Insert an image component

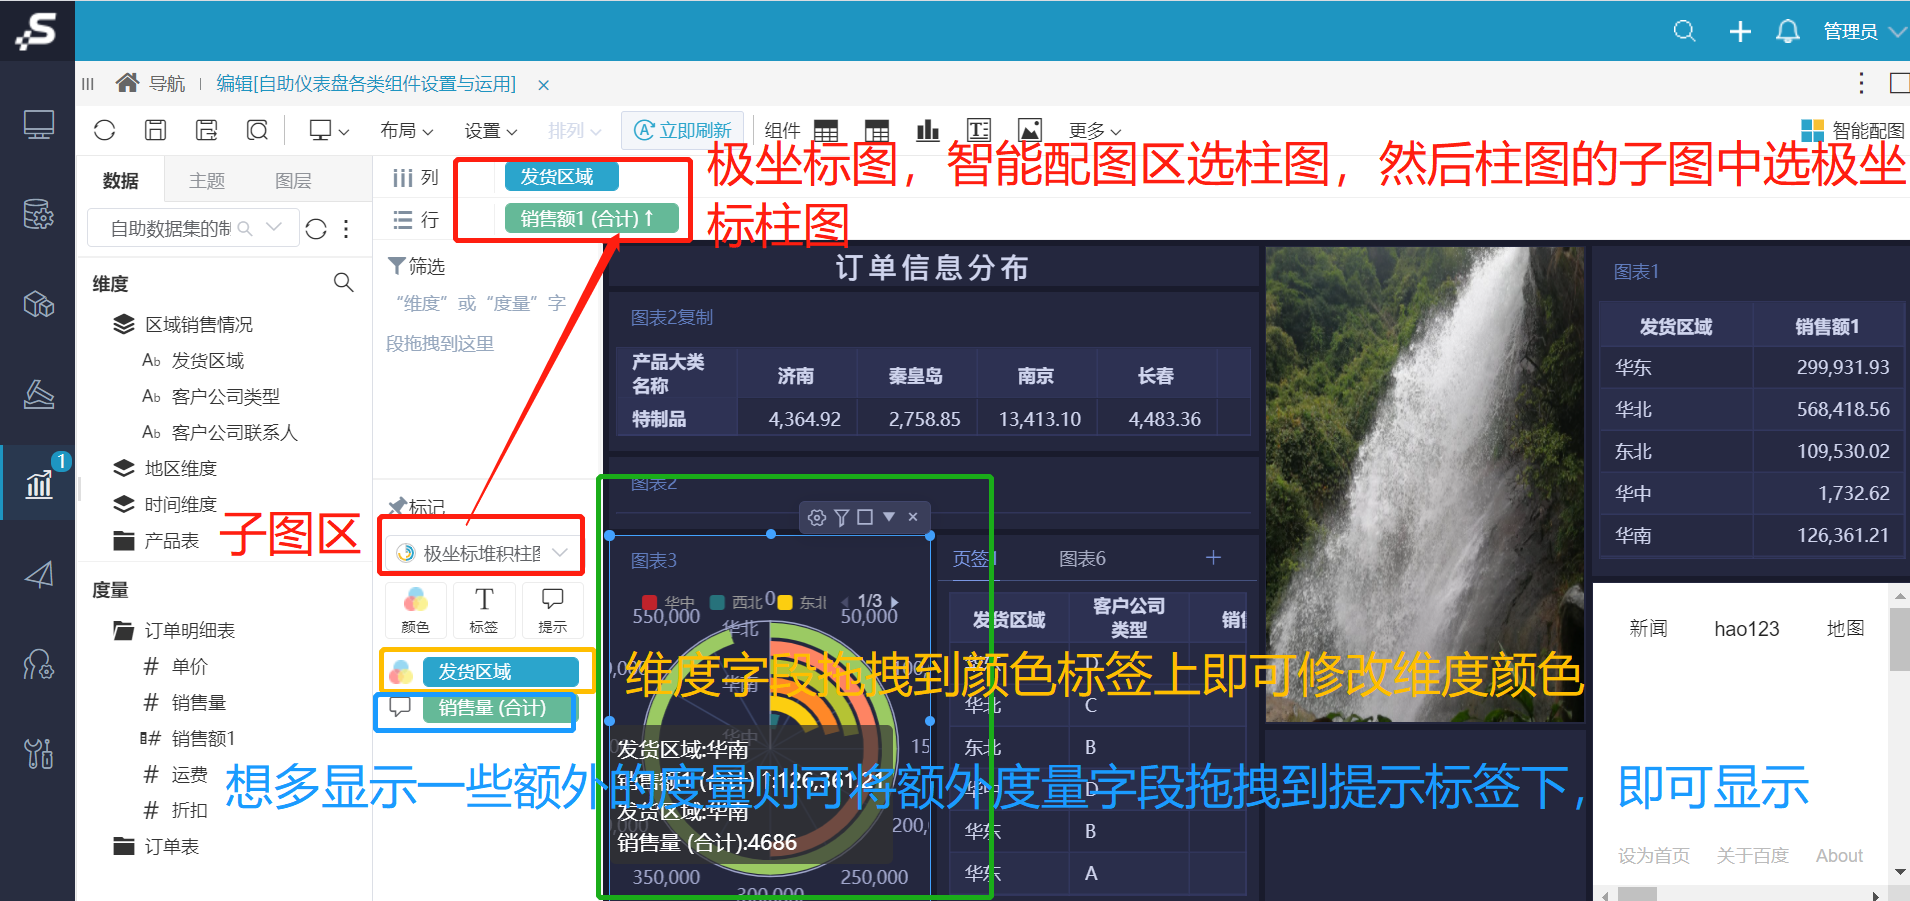[1030, 130]
